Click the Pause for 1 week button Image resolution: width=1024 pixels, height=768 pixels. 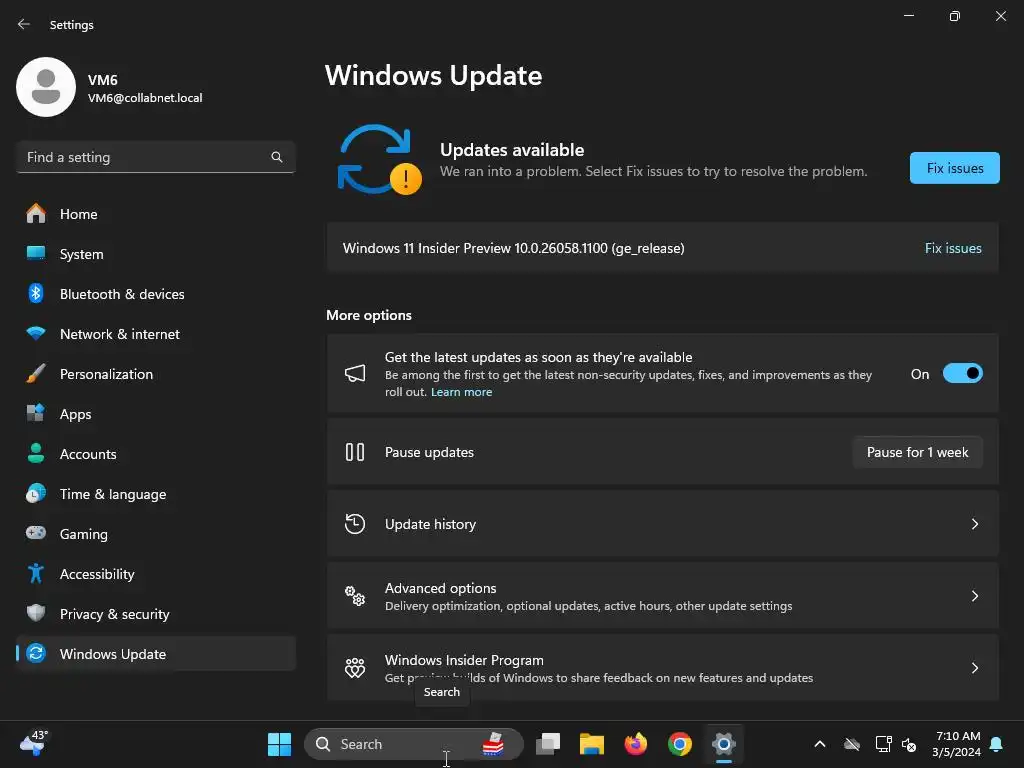click(x=918, y=452)
